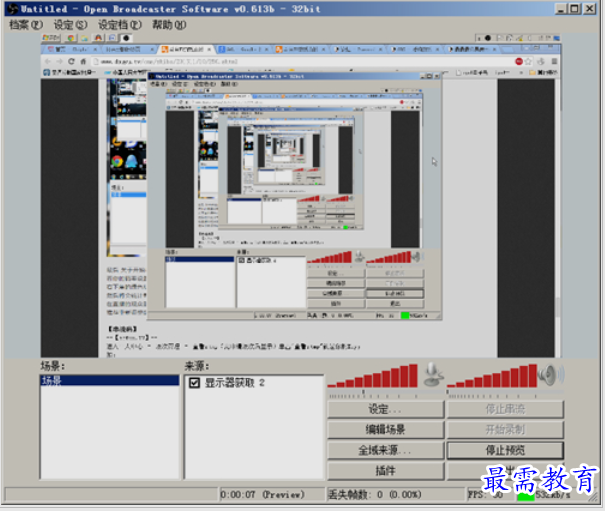Minimize the OBS window

(561, 8)
